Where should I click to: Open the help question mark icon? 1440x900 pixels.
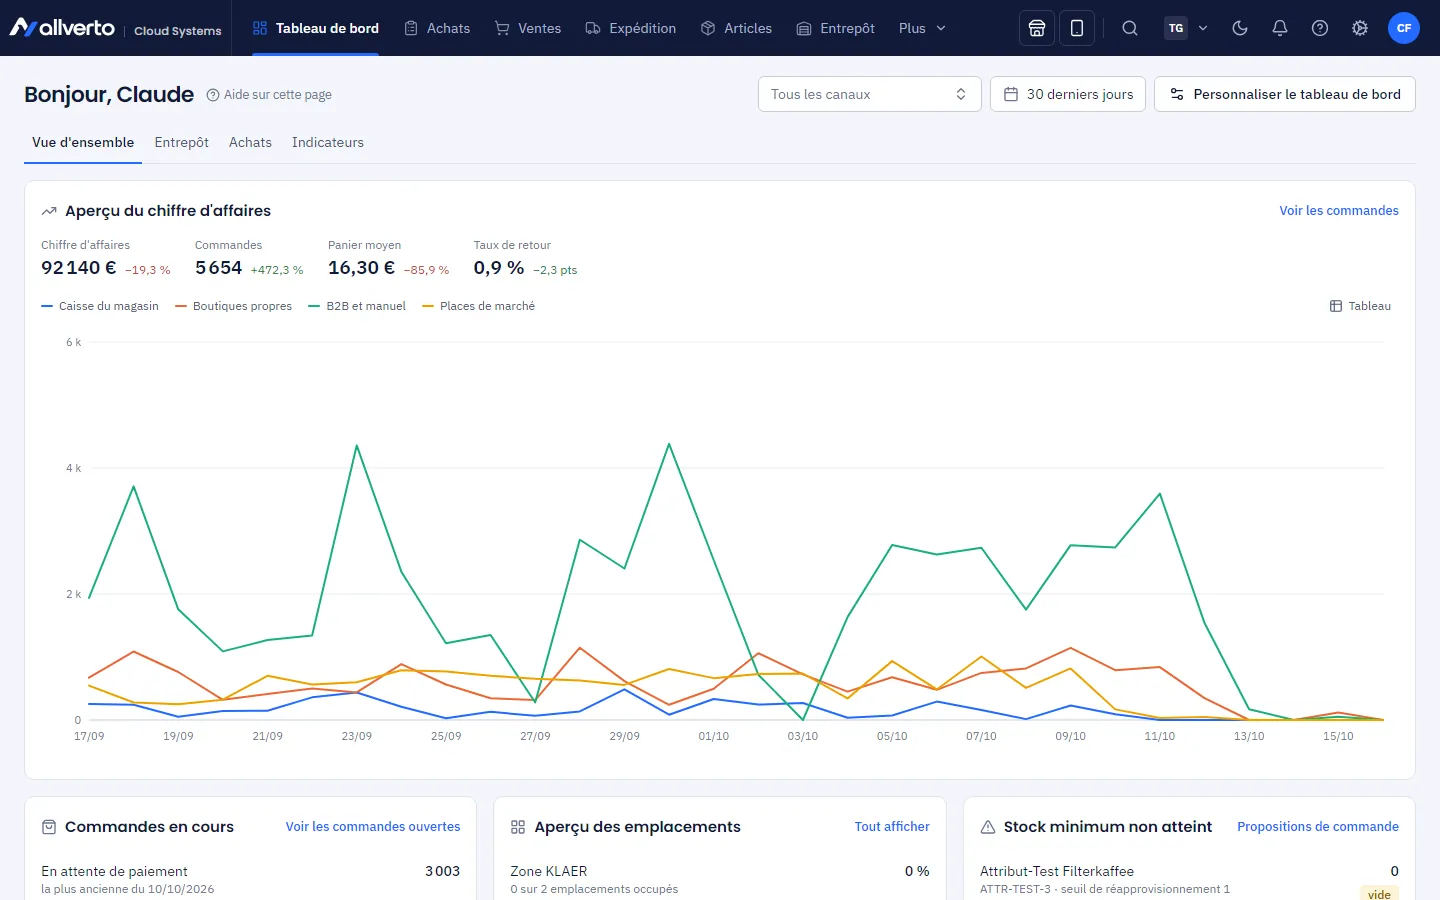click(1320, 28)
